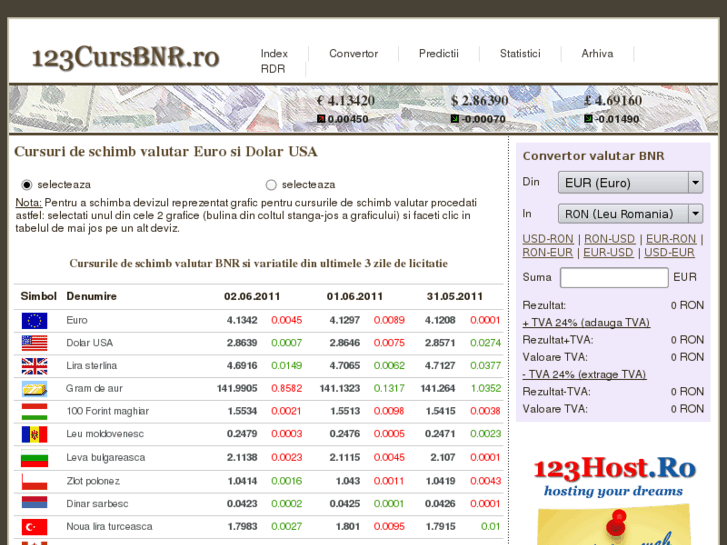Click the Turkish flag icon
Viewport: 727px width, 545px height.
pos(34,527)
